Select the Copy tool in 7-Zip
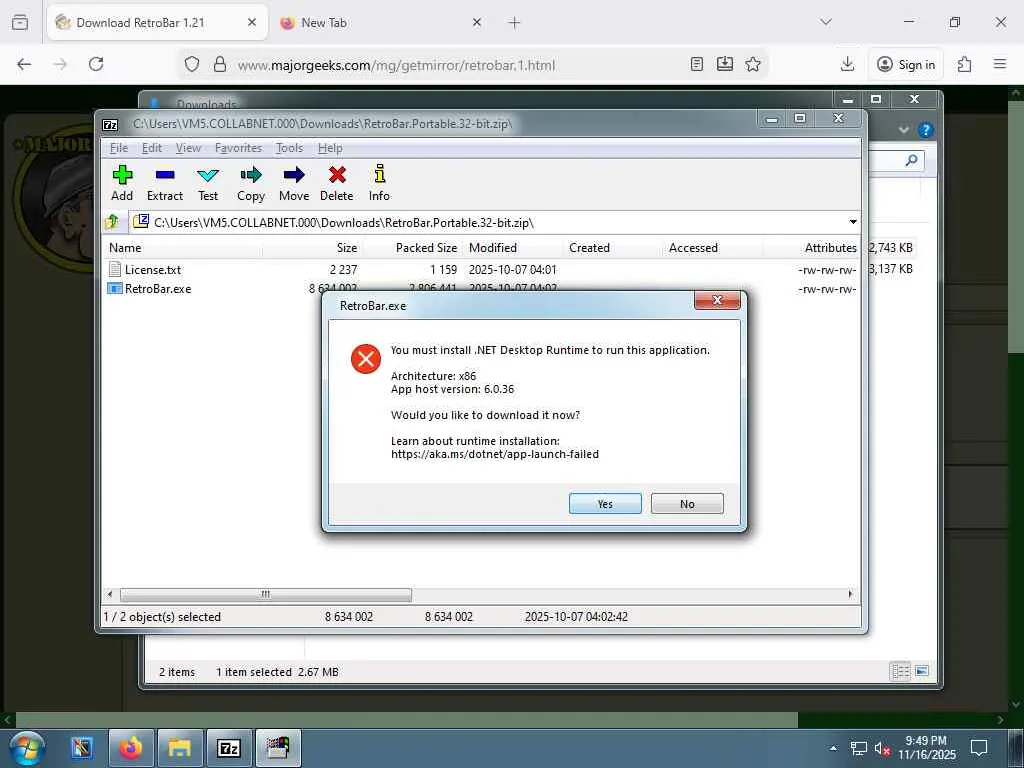The height and width of the screenshot is (768, 1024). click(251, 184)
